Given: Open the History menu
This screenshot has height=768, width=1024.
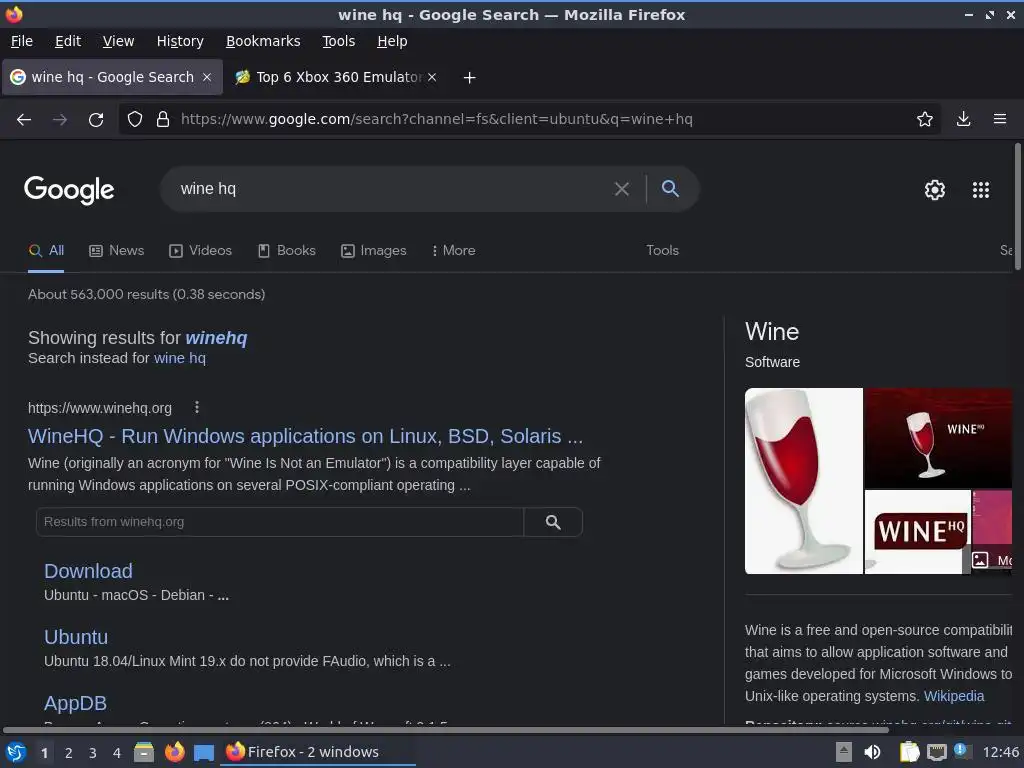Looking at the screenshot, I should pyautogui.click(x=180, y=41).
